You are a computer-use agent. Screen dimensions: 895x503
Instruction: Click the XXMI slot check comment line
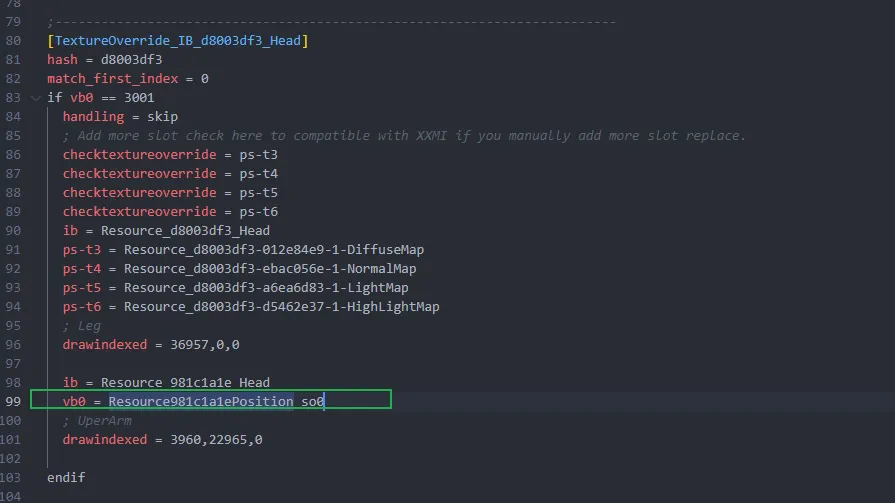coord(404,135)
